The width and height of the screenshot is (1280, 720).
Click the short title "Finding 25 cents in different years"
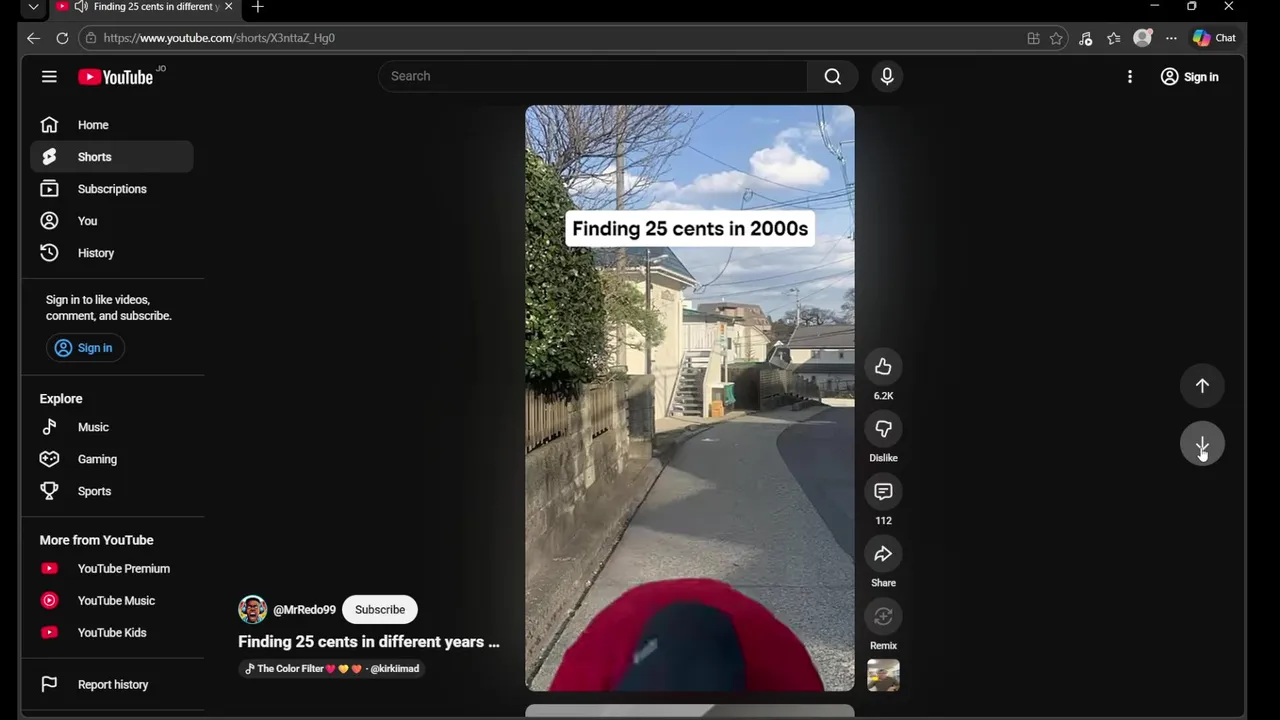tap(369, 642)
